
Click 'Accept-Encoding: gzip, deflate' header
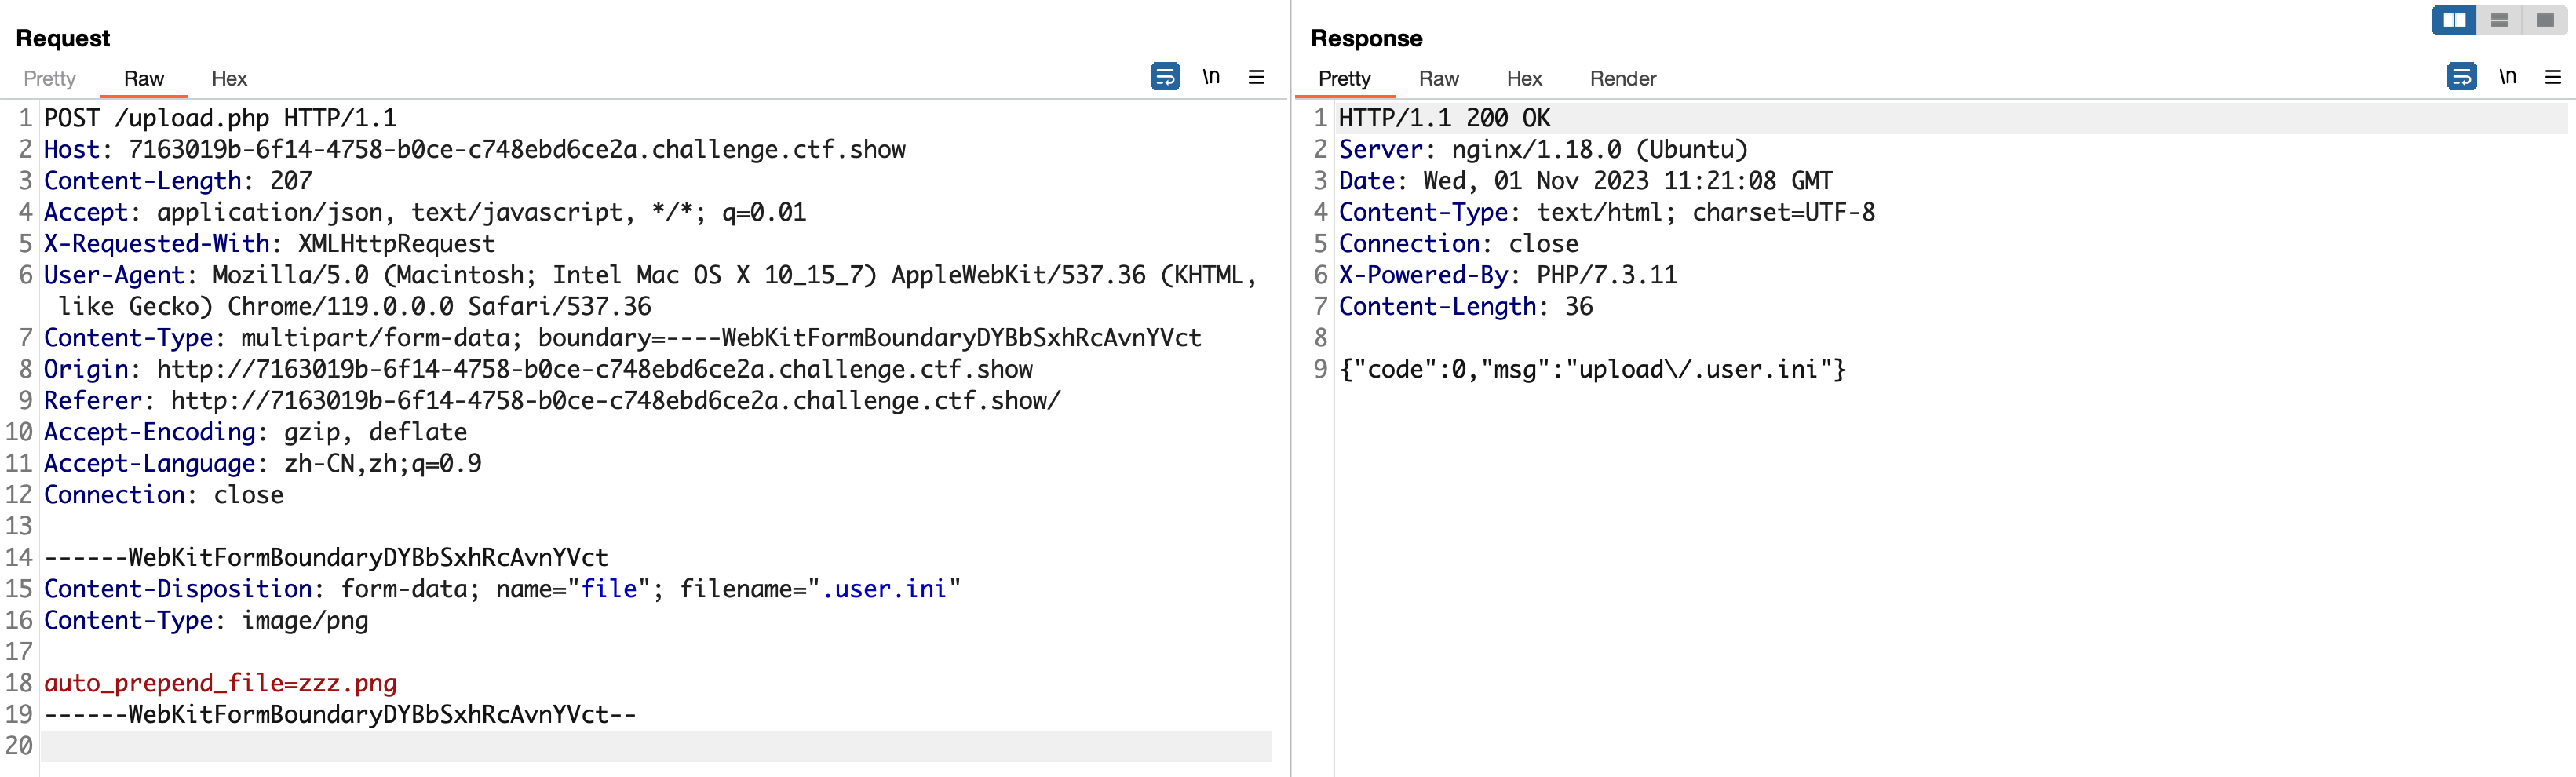pyautogui.click(x=255, y=432)
